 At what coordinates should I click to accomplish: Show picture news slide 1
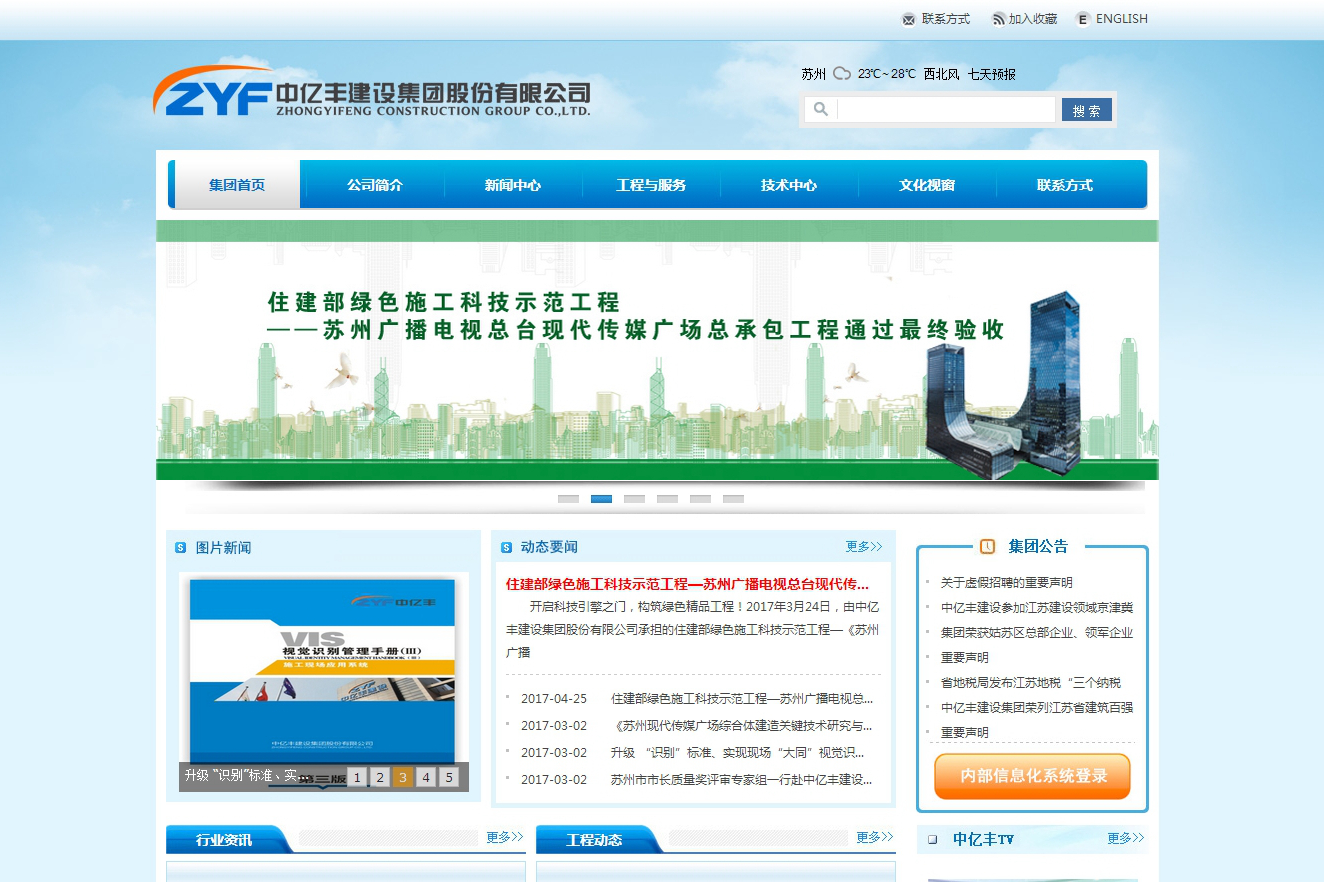[357, 777]
